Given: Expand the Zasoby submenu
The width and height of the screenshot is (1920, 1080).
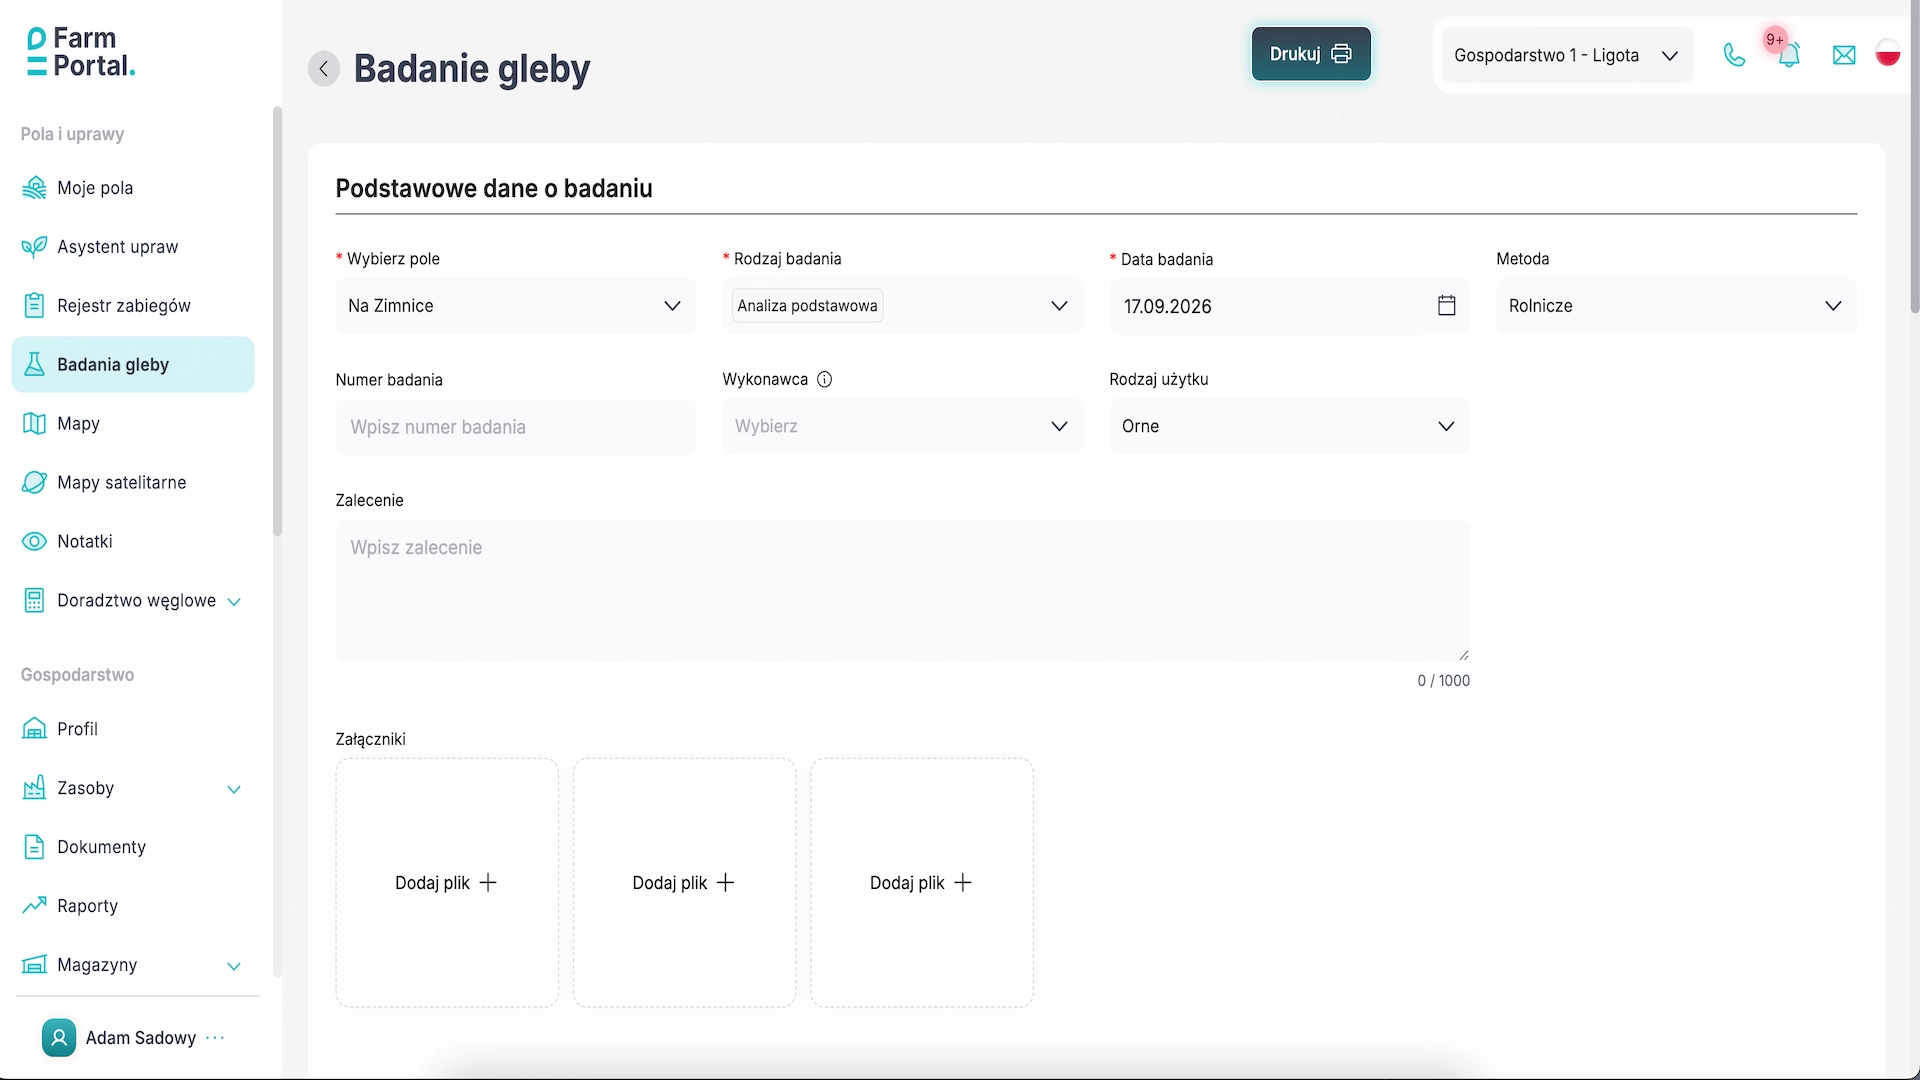Looking at the screenshot, I should tap(234, 789).
